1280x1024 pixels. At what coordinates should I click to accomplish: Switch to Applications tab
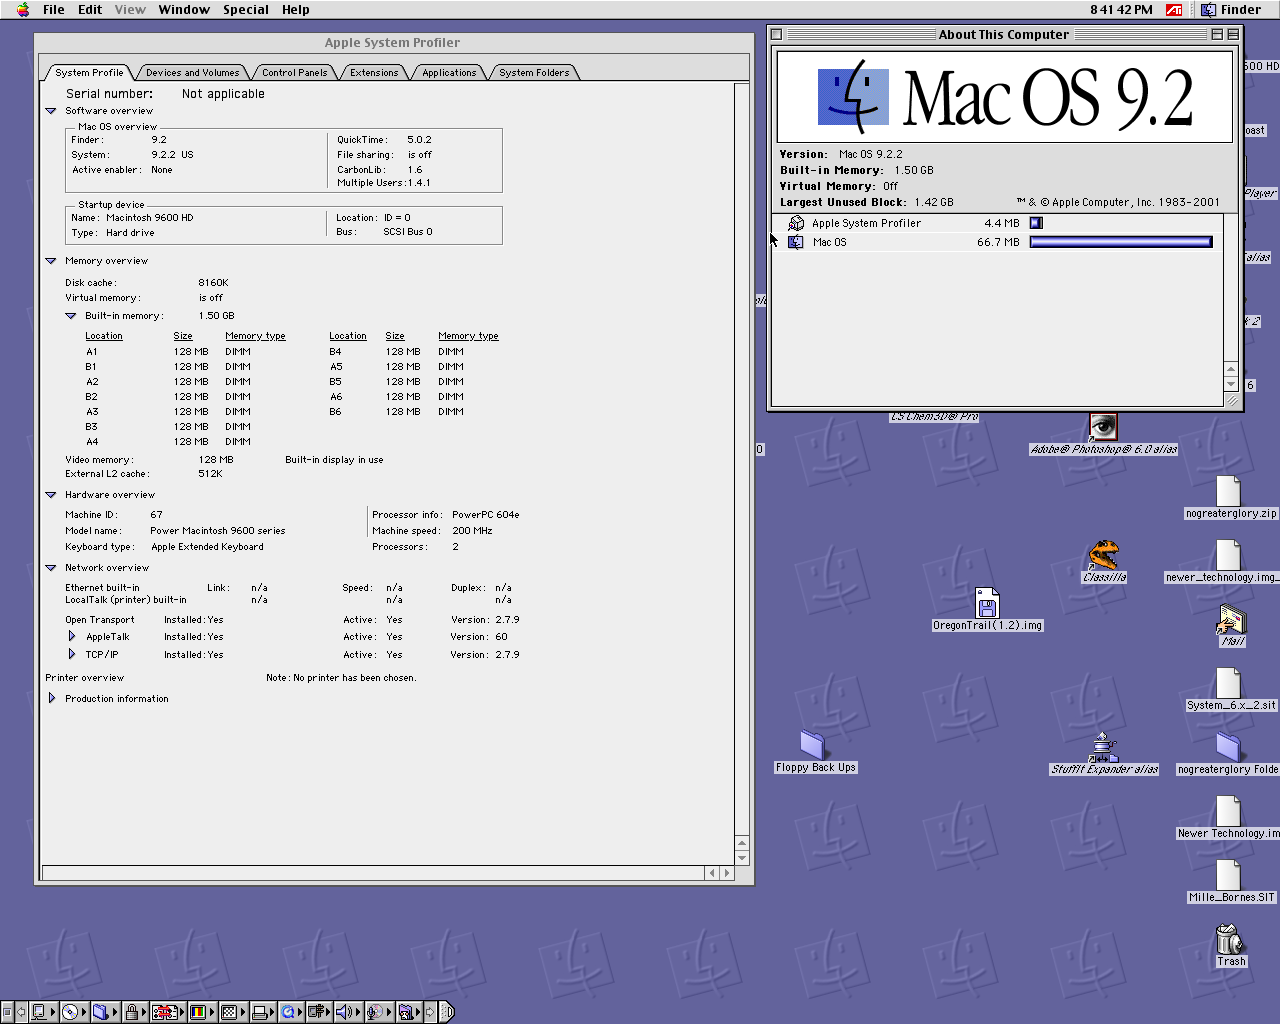[449, 72]
